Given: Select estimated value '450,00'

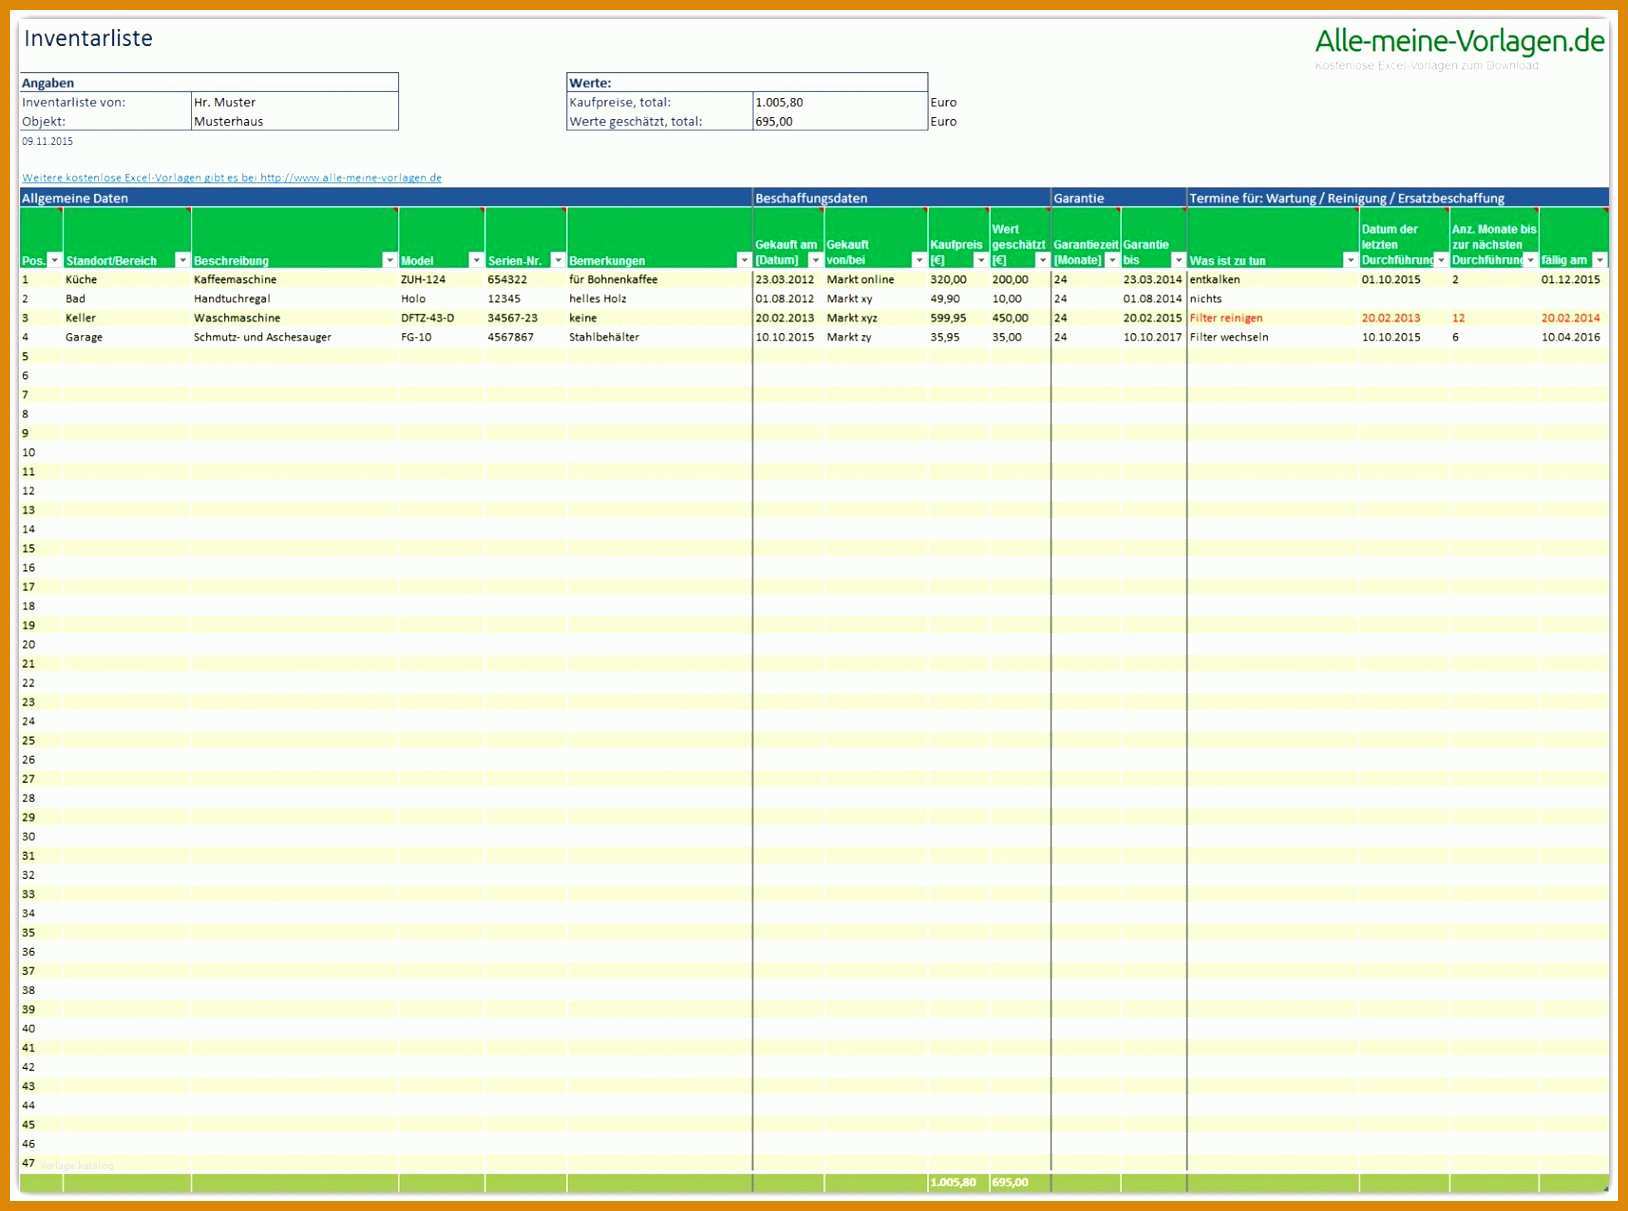Looking at the screenshot, I should tap(1019, 318).
